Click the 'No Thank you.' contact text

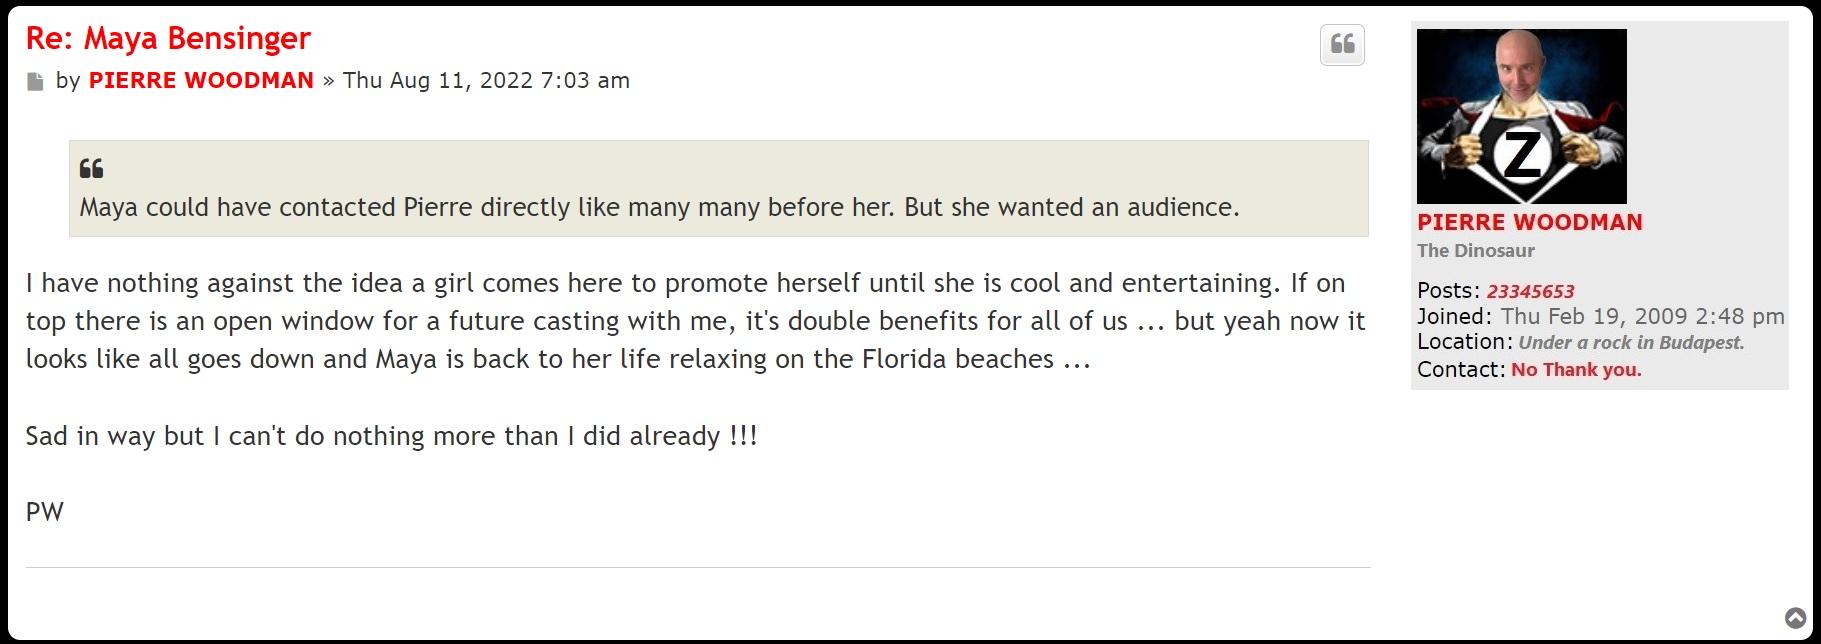(1576, 370)
